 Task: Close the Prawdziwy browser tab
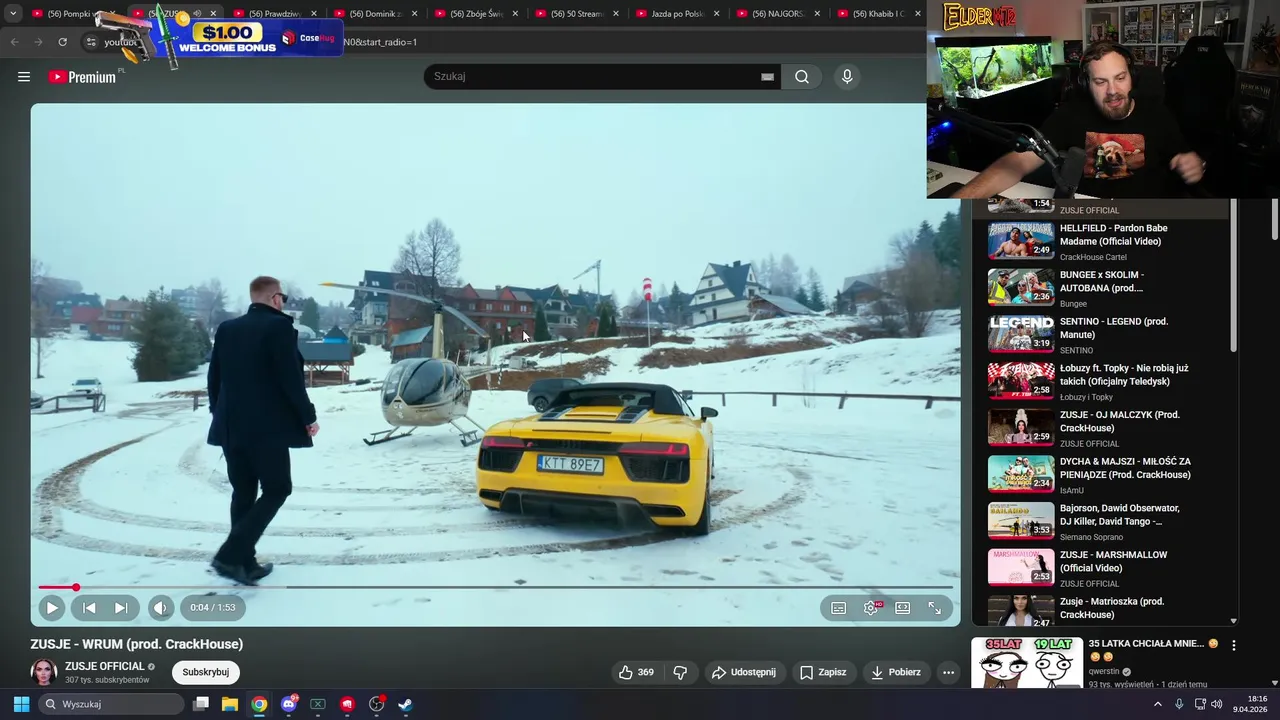[x=313, y=13]
